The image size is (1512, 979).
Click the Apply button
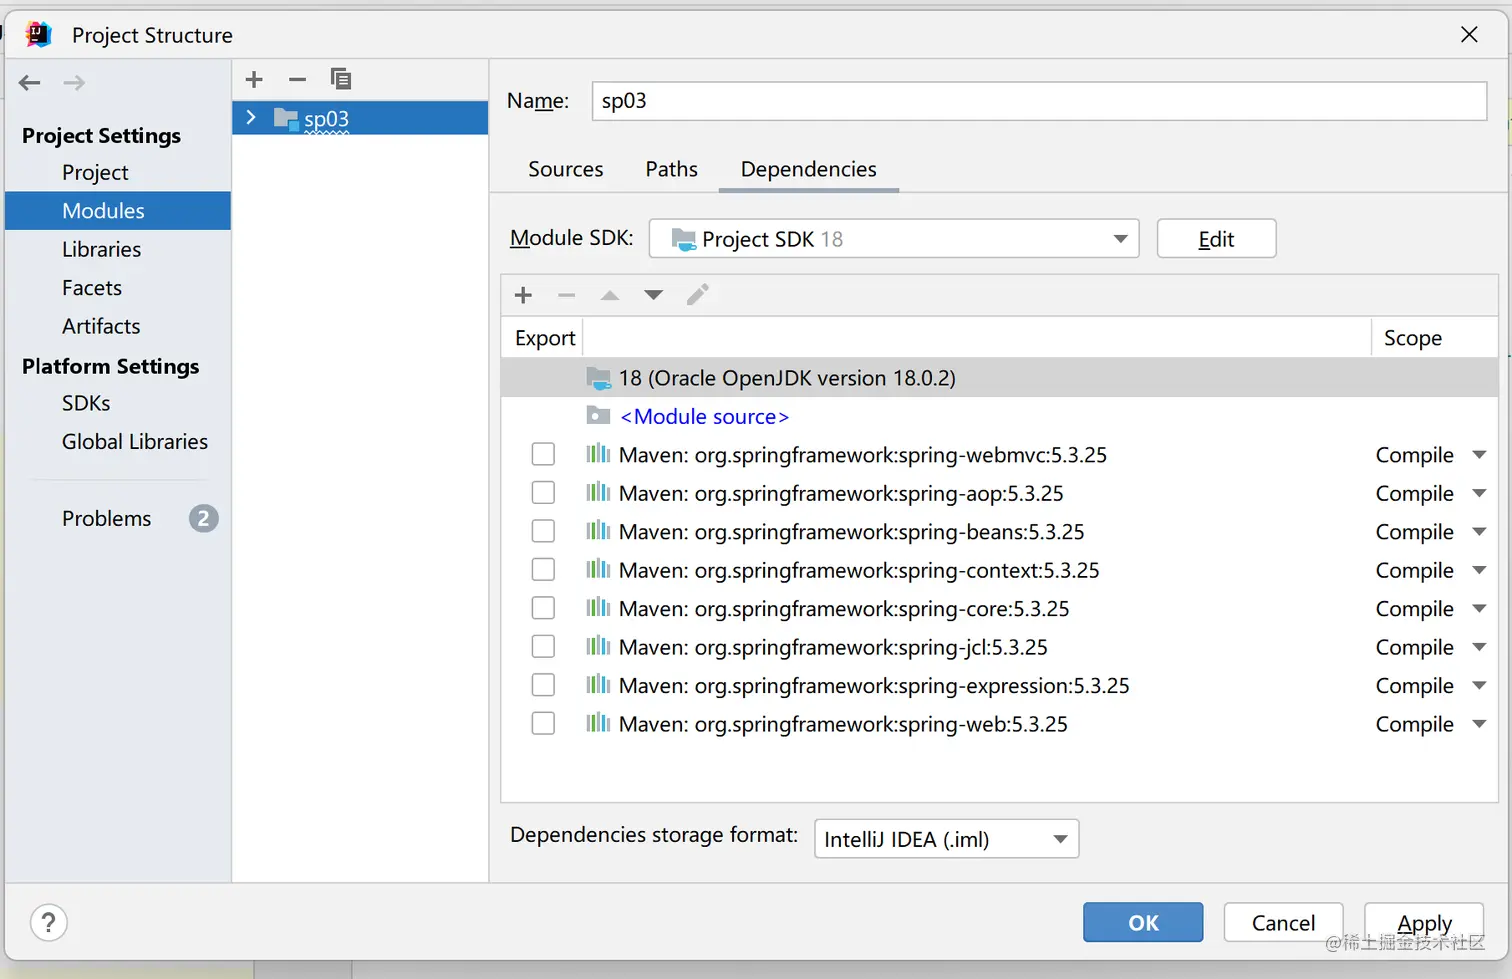(1424, 922)
